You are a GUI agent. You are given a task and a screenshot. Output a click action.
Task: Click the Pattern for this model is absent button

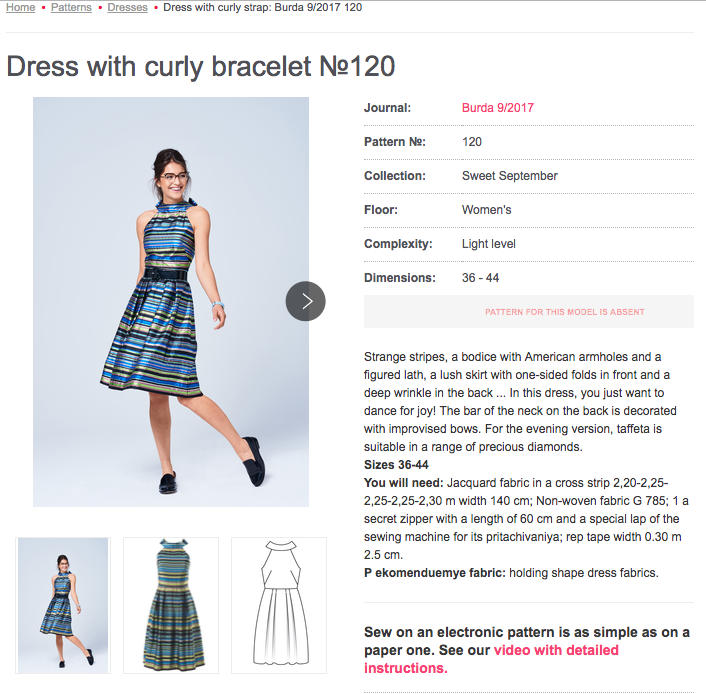pos(529,312)
